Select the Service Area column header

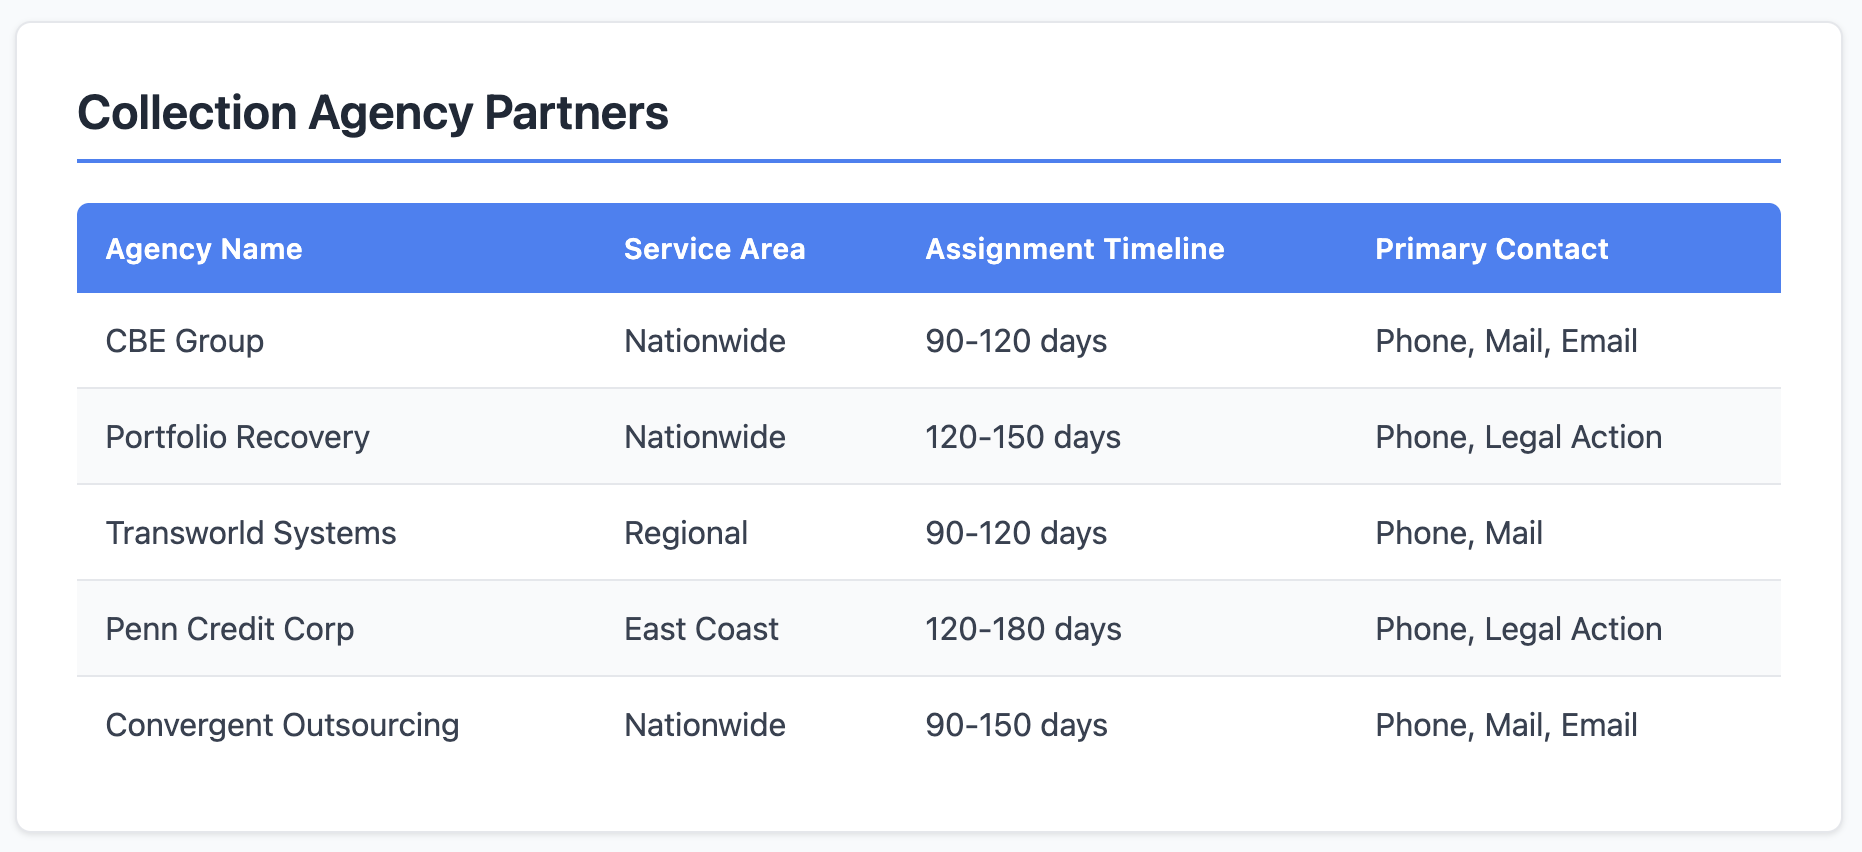[x=715, y=249]
